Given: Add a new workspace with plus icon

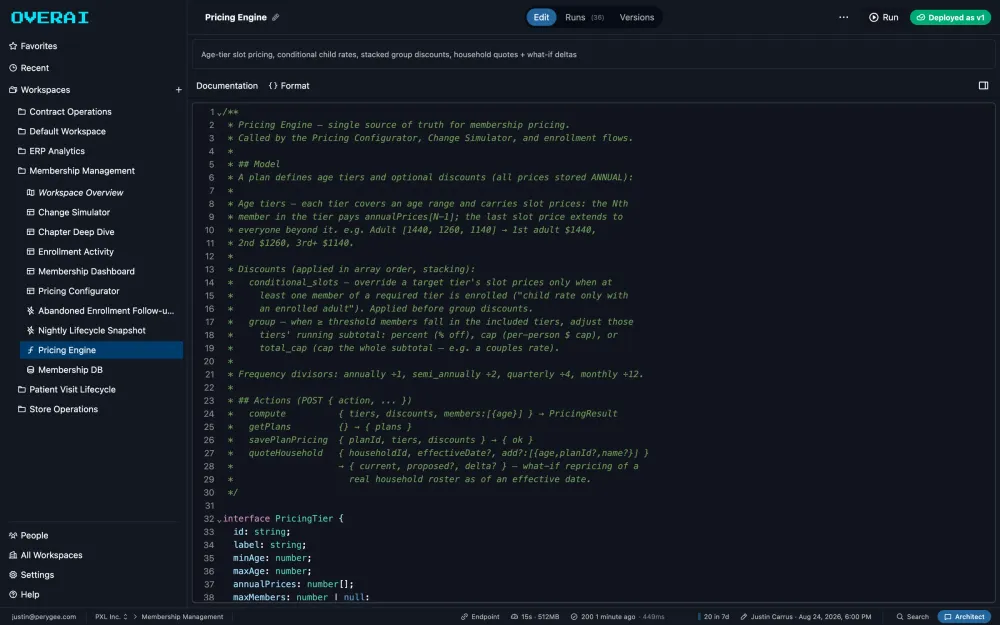Looking at the screenshot, I should (x=179, y=90).
